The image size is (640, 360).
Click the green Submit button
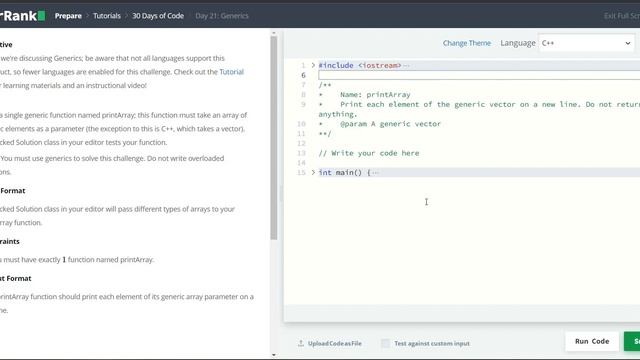point(632,341)
